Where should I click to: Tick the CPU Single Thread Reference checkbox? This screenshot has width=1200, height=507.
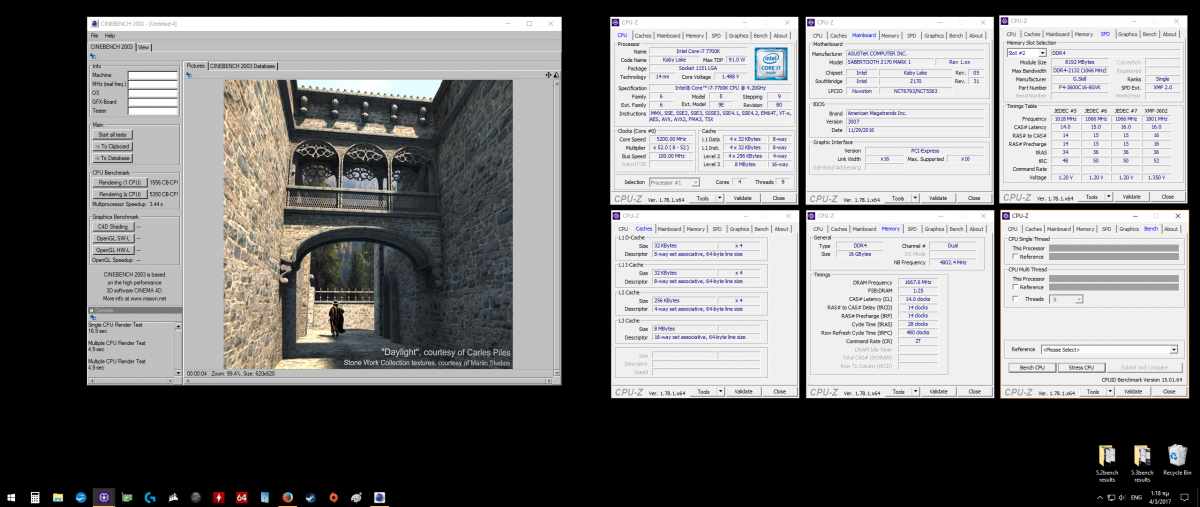tap(1015, 257)
